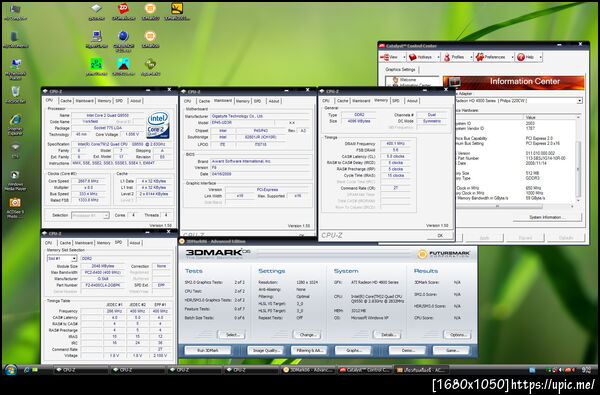Open Help menu in Catalyst Control Center
This screenshot has height=395, width=600.
point(529,57)
